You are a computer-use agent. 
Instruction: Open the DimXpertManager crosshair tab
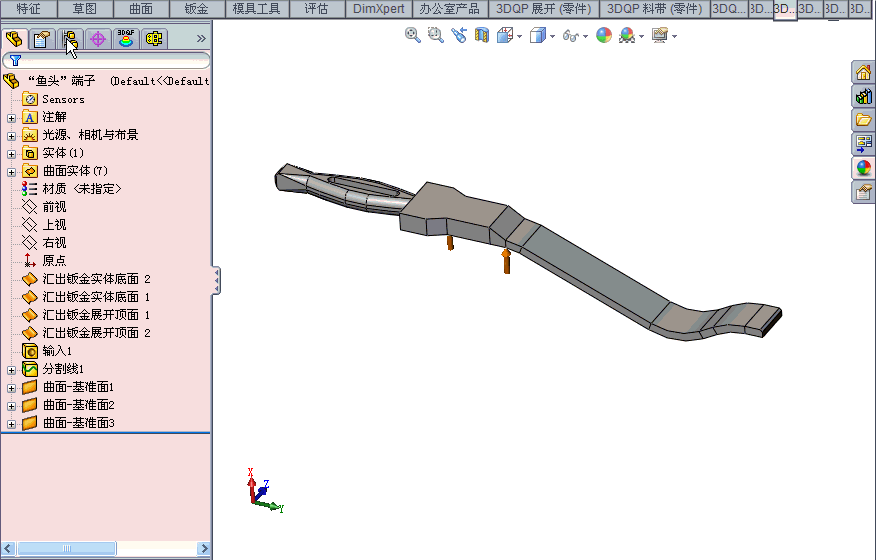coord(98,39)
